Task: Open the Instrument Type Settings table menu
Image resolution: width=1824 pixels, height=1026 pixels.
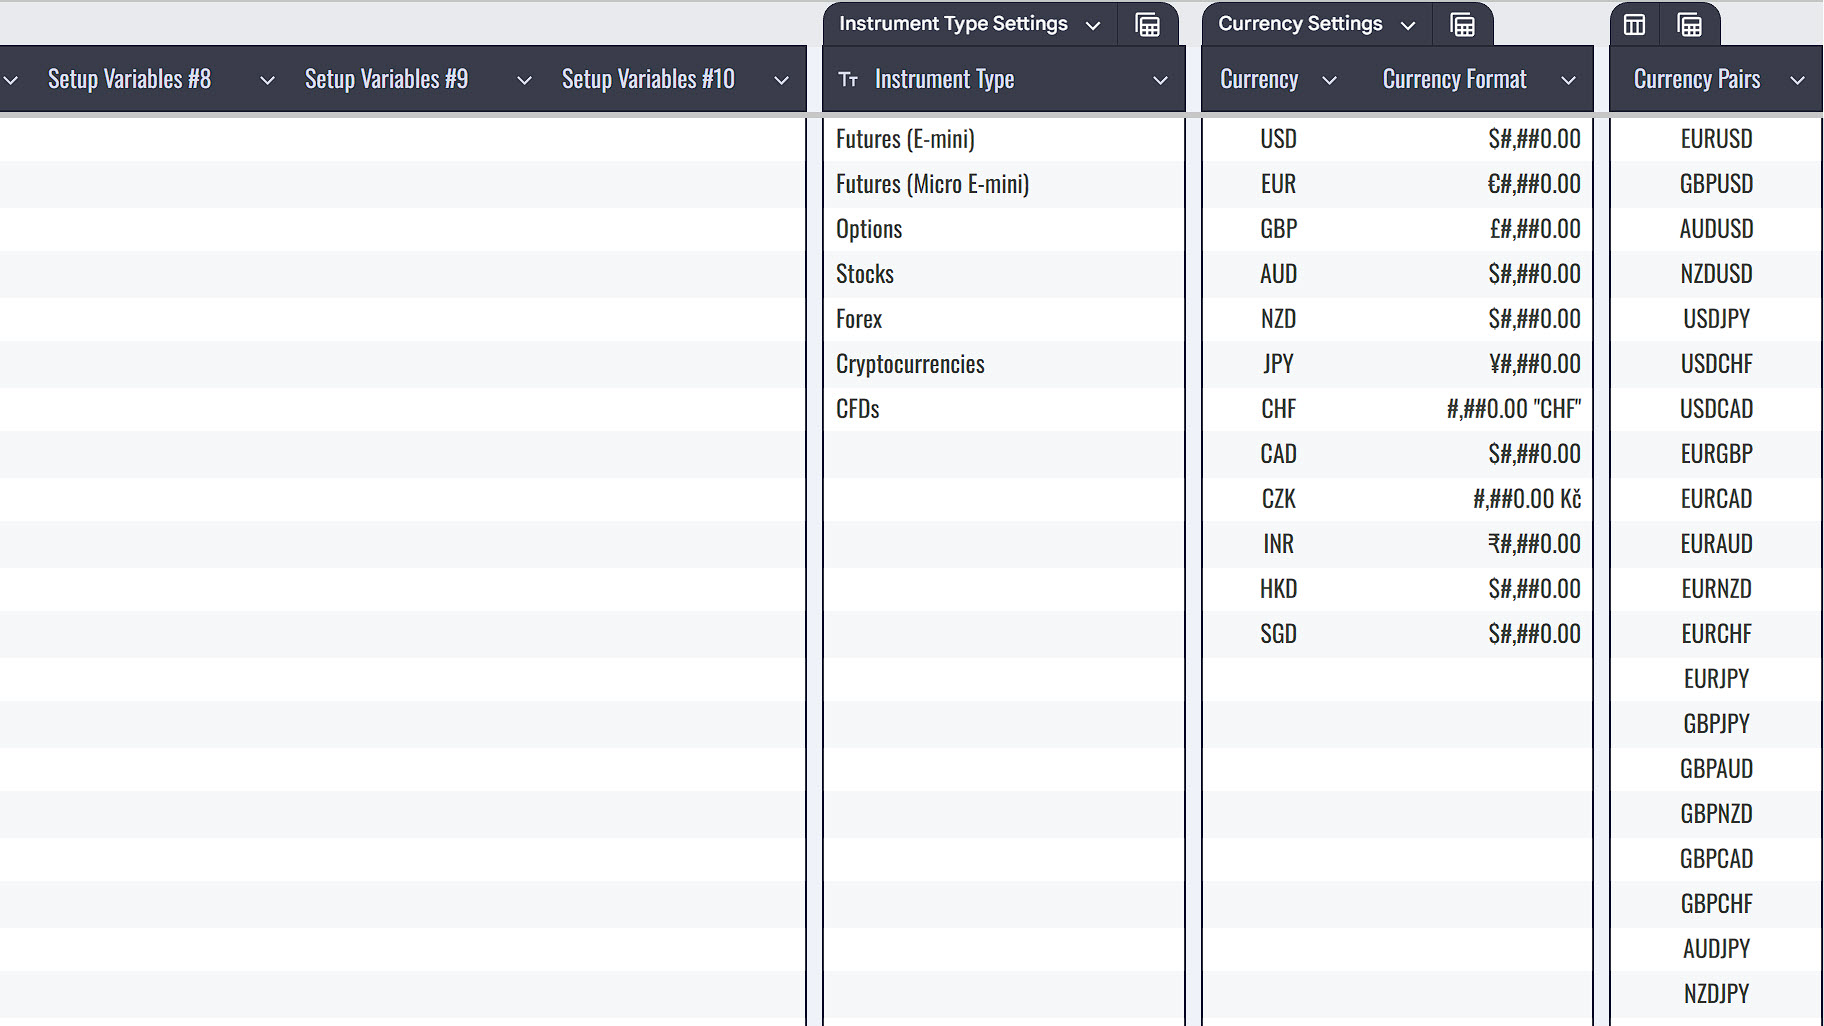Action: [x=1093, y=25]
